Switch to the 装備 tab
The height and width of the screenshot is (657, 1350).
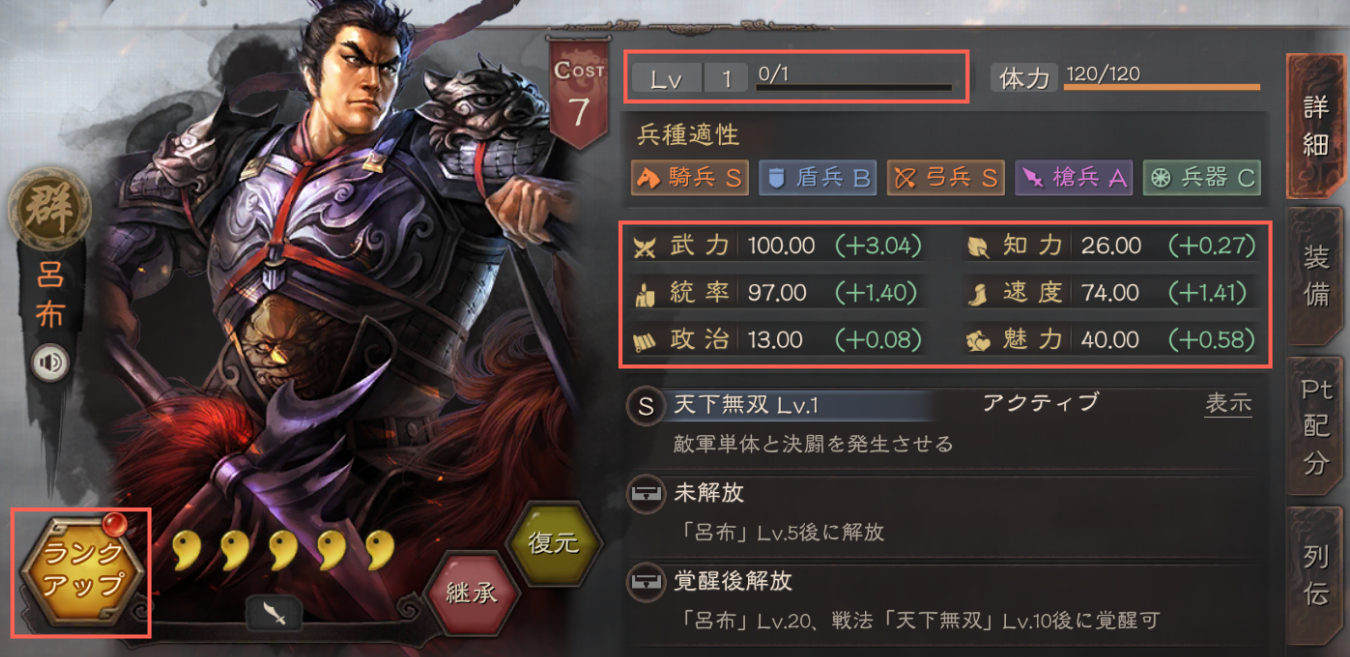tap(1315, 275)
